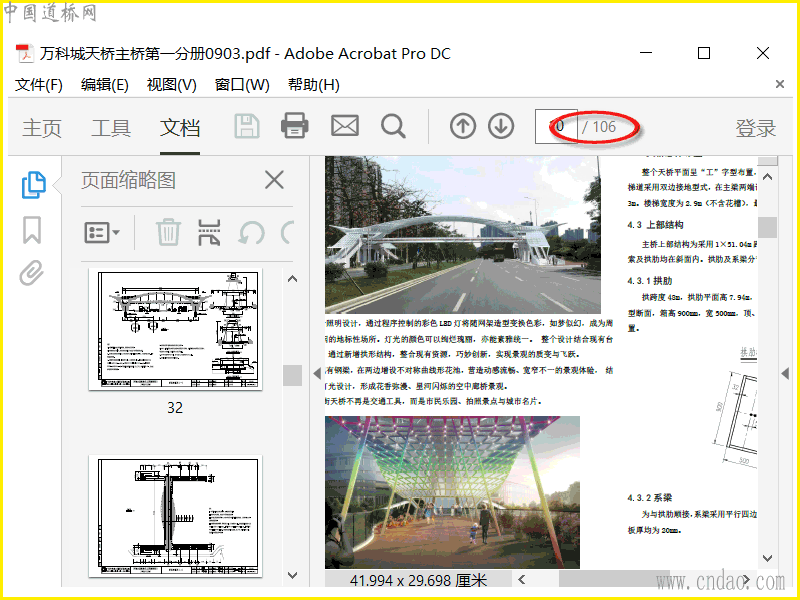
Task: Open the Bookmarks sidebar icon
Action: coord(32,230)
